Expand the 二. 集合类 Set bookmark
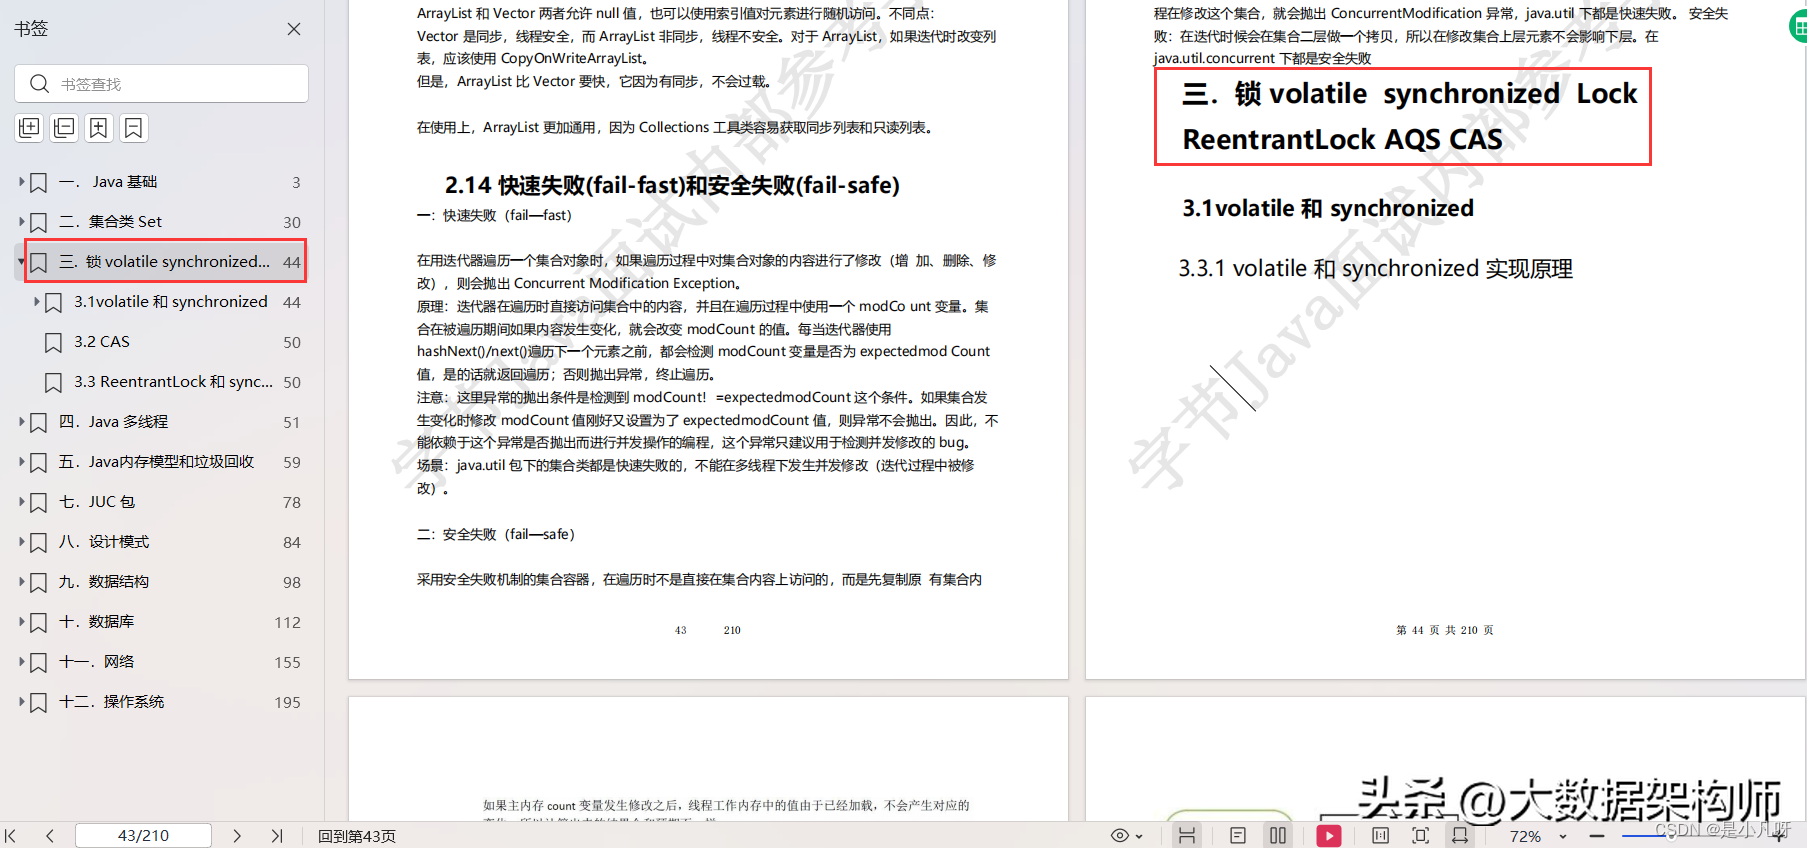The height and width of the screenshot is (848, 1807). 21,222
